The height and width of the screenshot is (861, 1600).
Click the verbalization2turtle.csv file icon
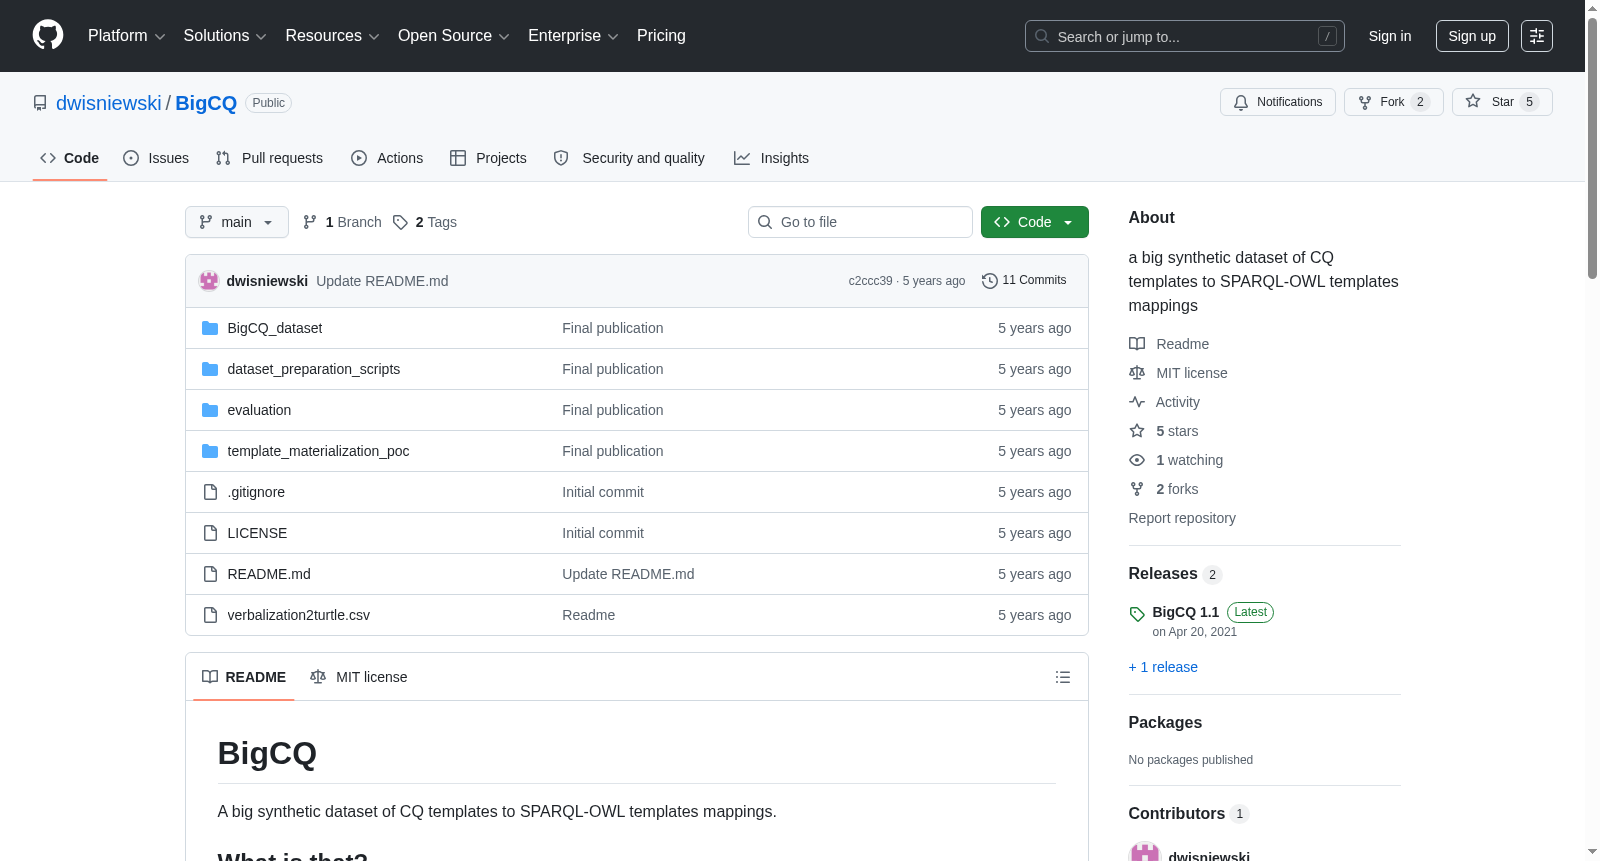click(x=210, y=615)
